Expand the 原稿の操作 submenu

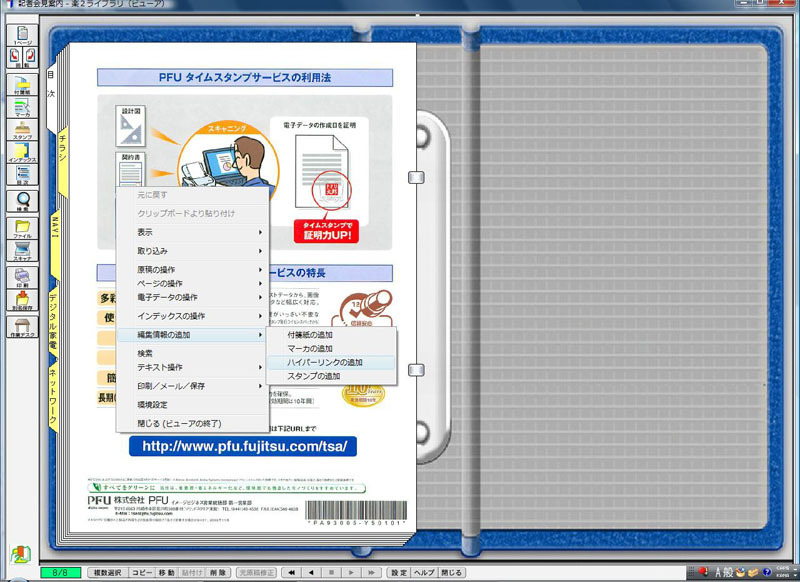click(x=193, y=269)
